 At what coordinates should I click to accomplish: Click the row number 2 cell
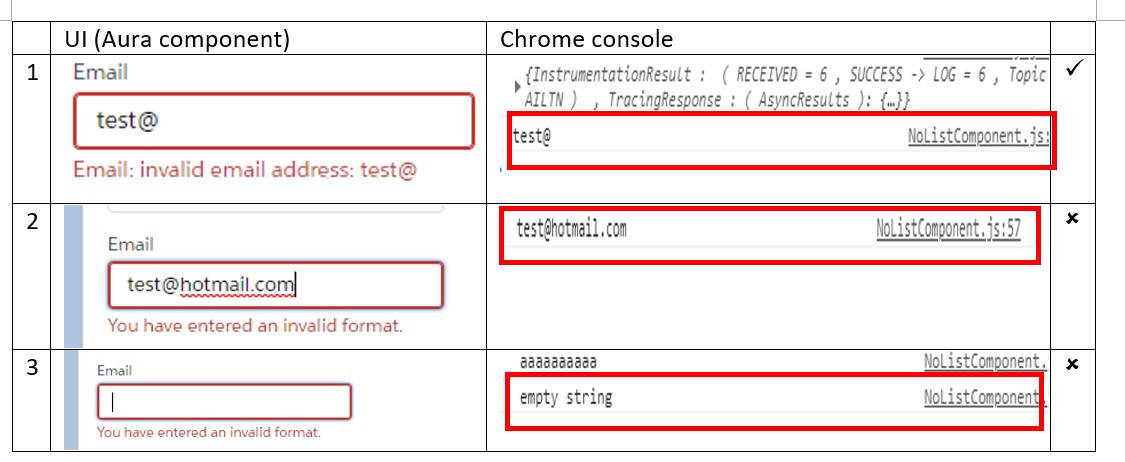pos(32,222)
